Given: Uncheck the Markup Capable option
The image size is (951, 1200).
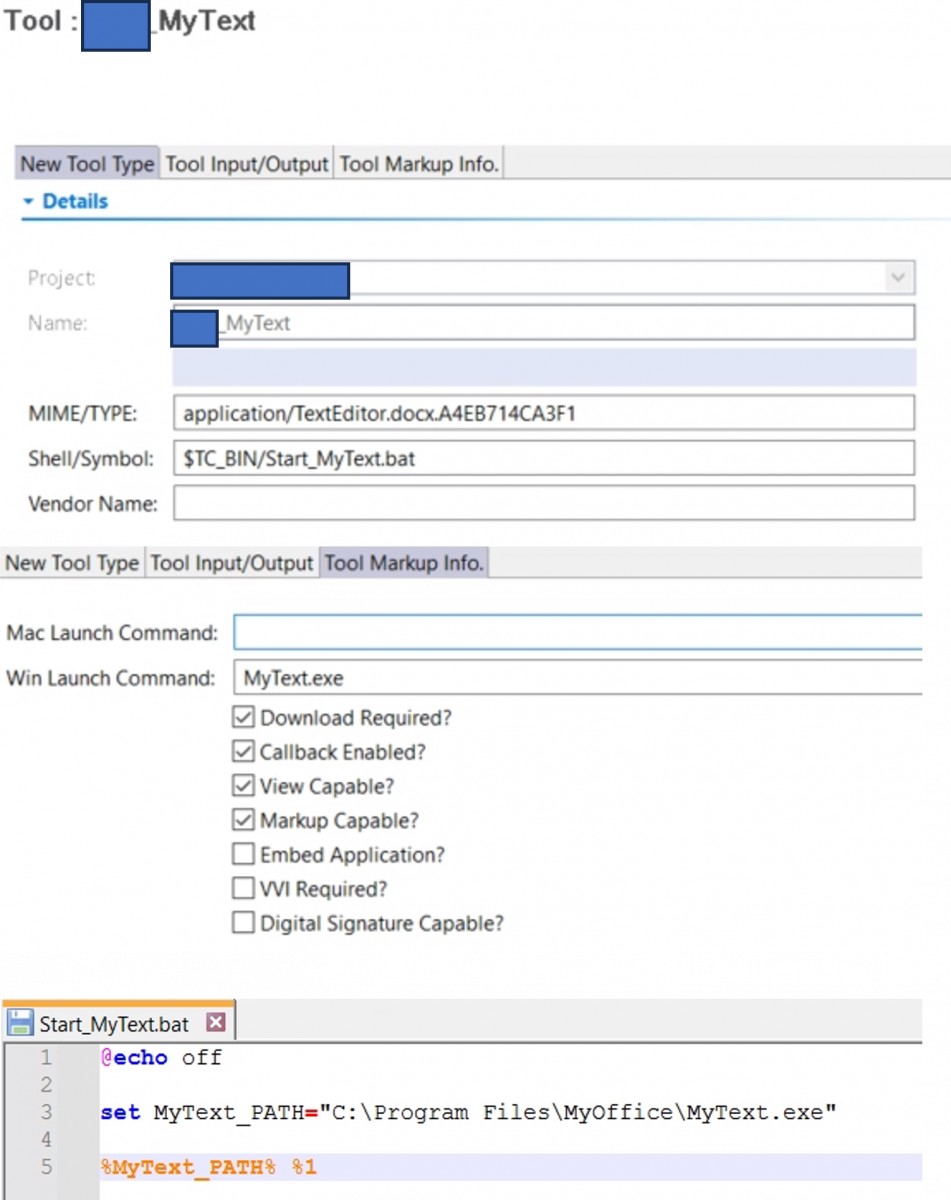Looking at the screenshot, I should click(x=243, y=821).
